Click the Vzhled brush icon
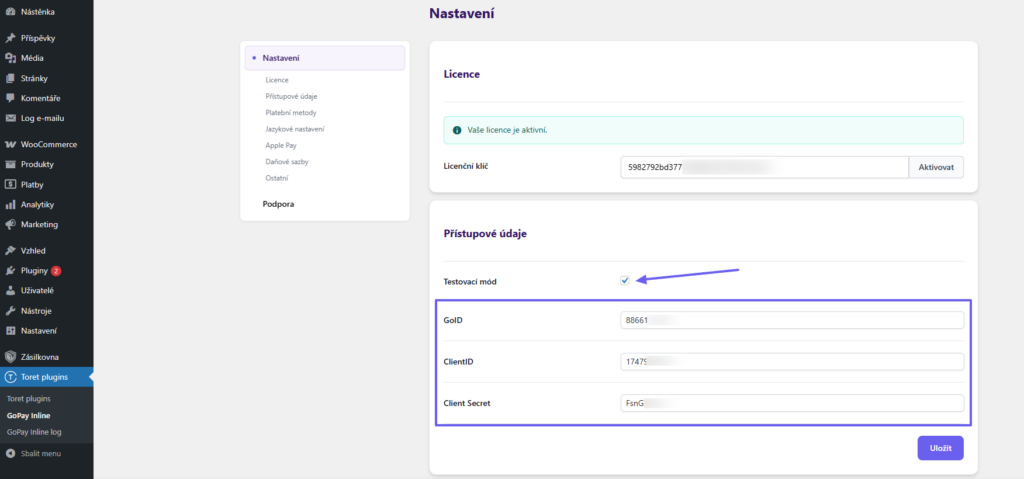Screen dimensions: 1024x479 pyautogui.click(x=10, y=250)
